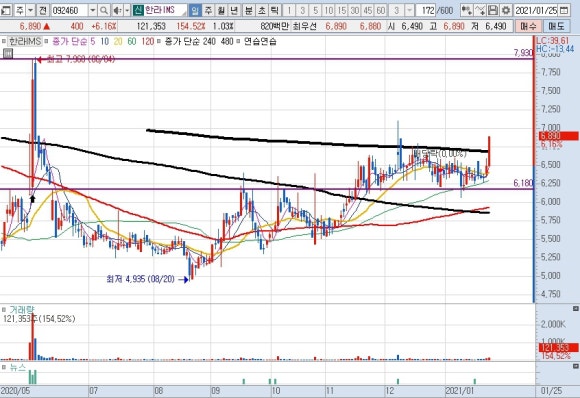Click the red 121,353 volume tag
Screen dimensions: 580x398
coord(559,348)
